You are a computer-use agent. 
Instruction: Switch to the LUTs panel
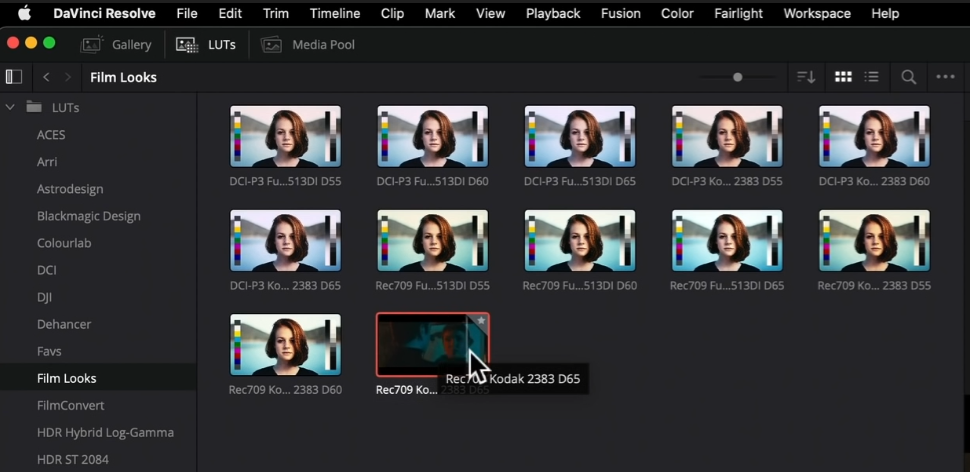tap(206, 45)
